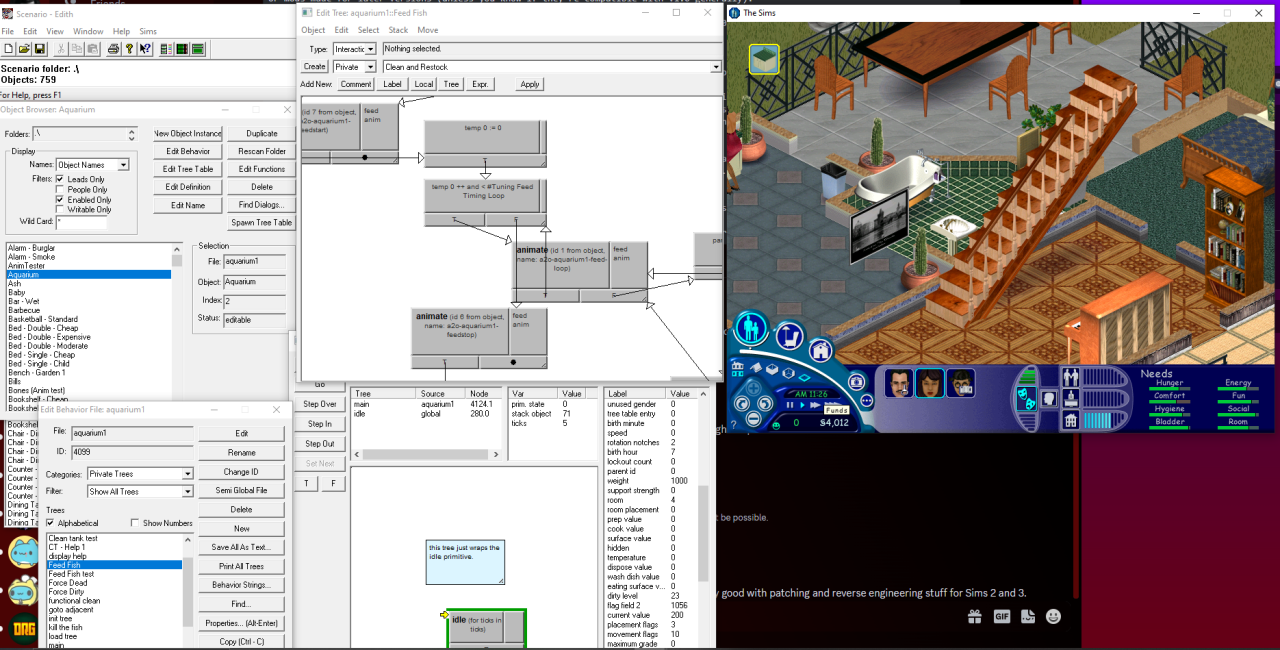Click the Wild Card input field

click(81, 222)
